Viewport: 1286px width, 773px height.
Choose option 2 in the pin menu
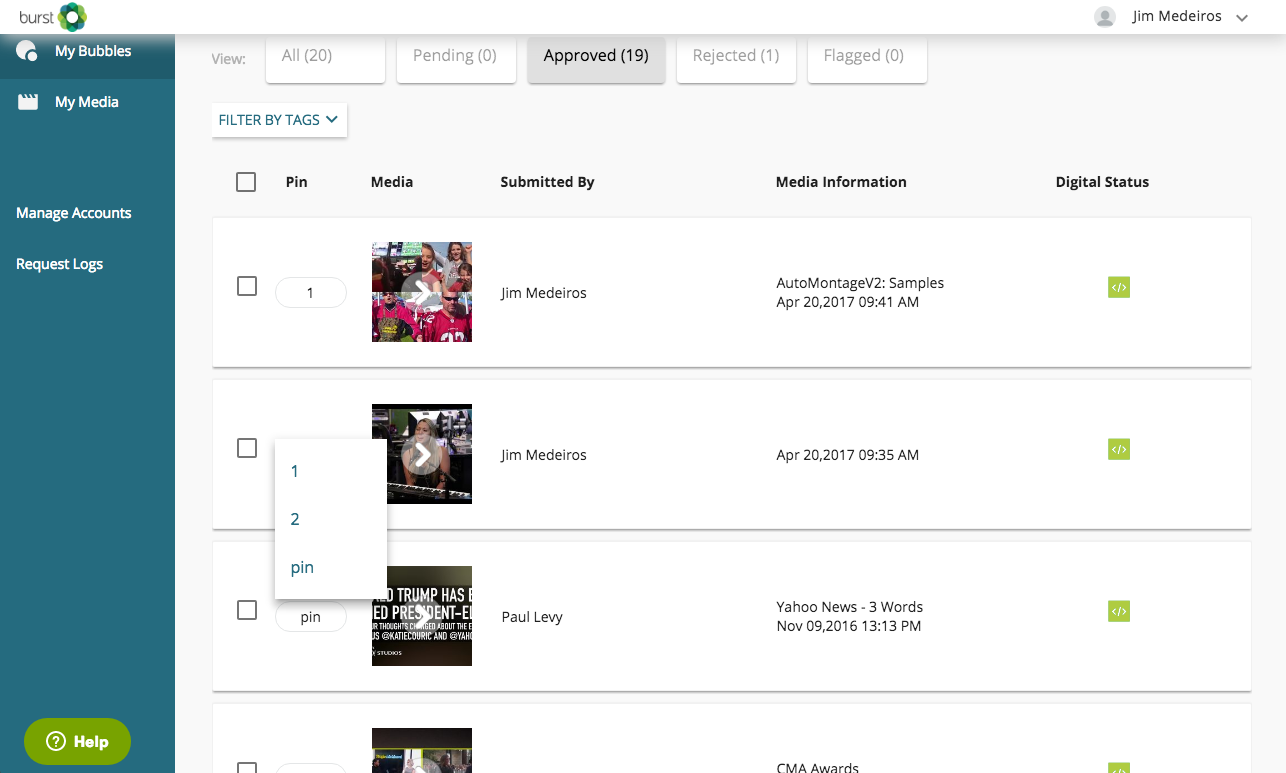click(296, 519)
